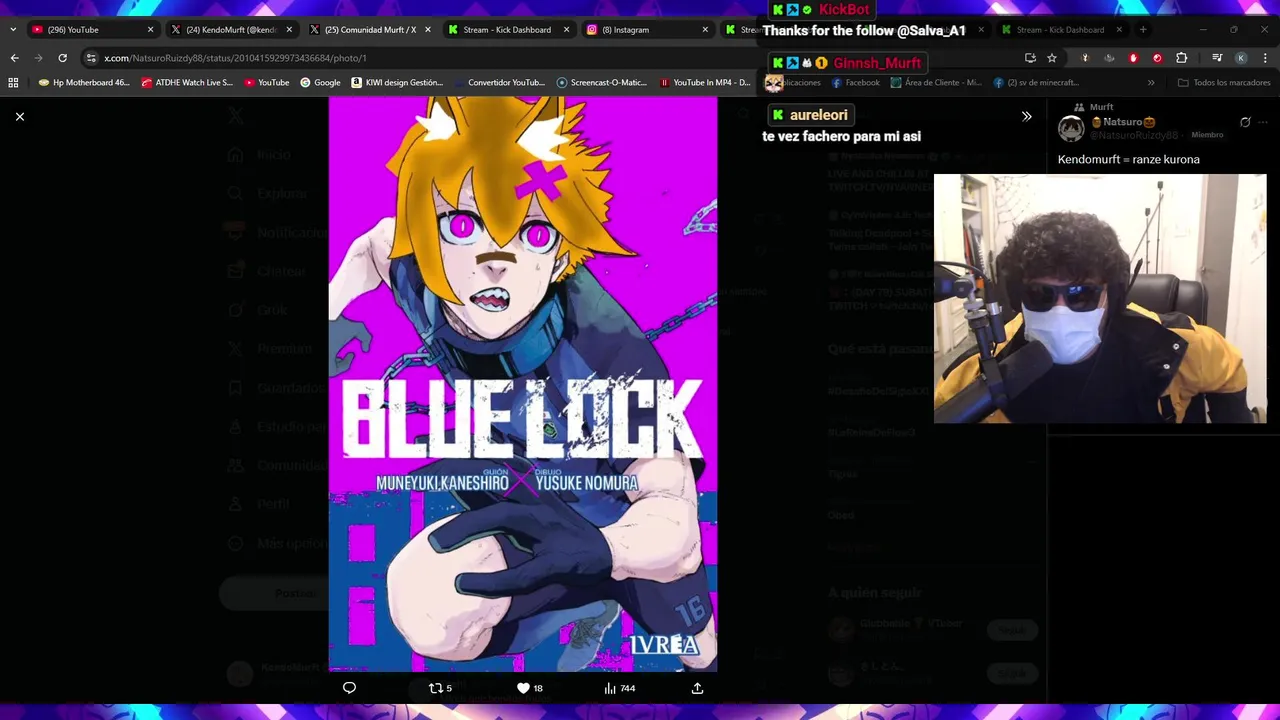Go forward in browser history

point(38,58)
